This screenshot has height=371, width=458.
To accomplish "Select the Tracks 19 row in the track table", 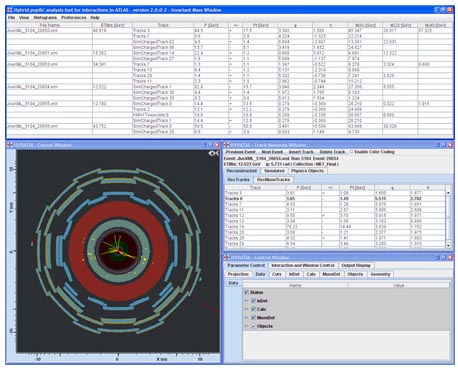I will click(x=335, y=227).
